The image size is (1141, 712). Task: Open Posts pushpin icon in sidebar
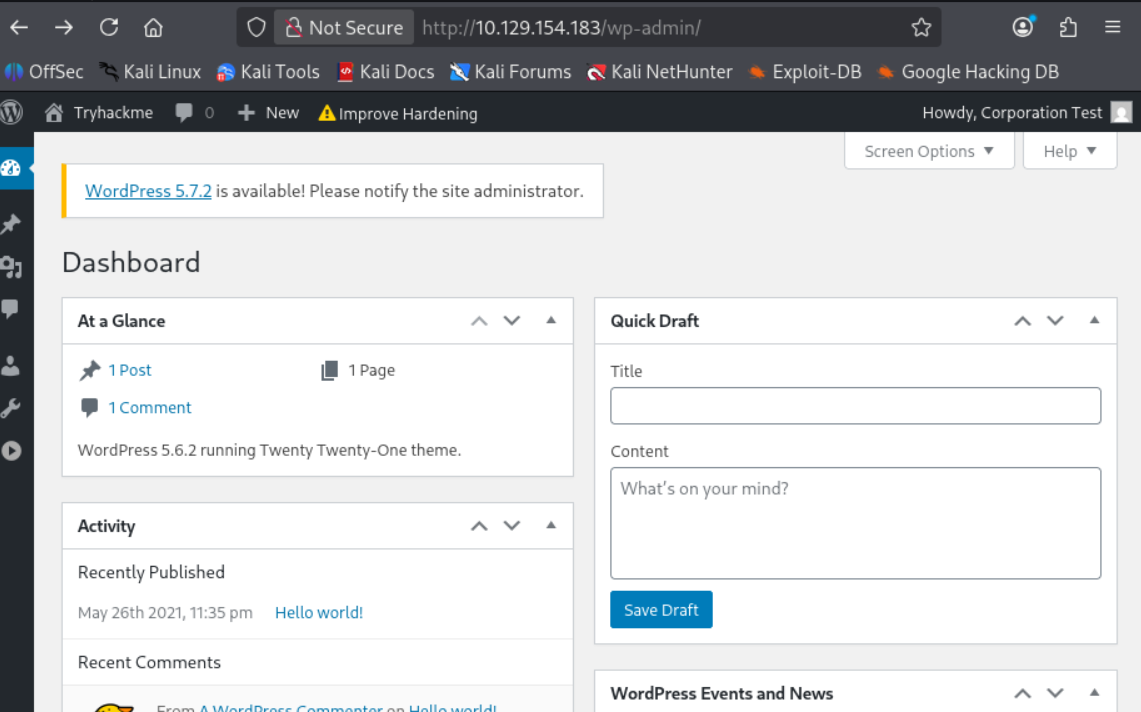coord(11,224)
